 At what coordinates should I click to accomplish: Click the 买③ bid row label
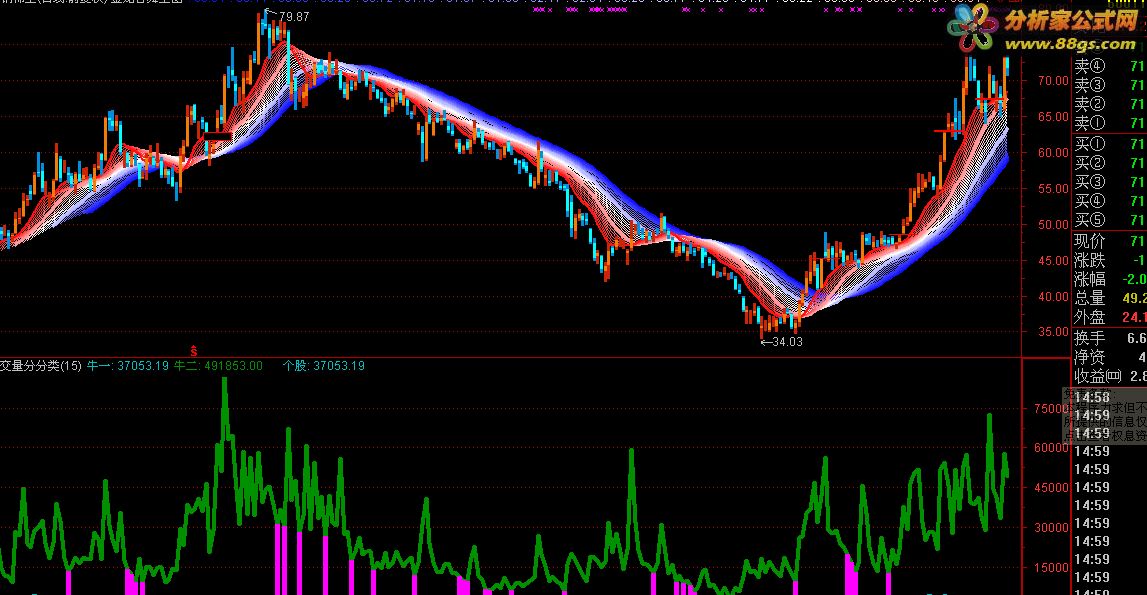pyautogui.click(x=1089, y=182)
